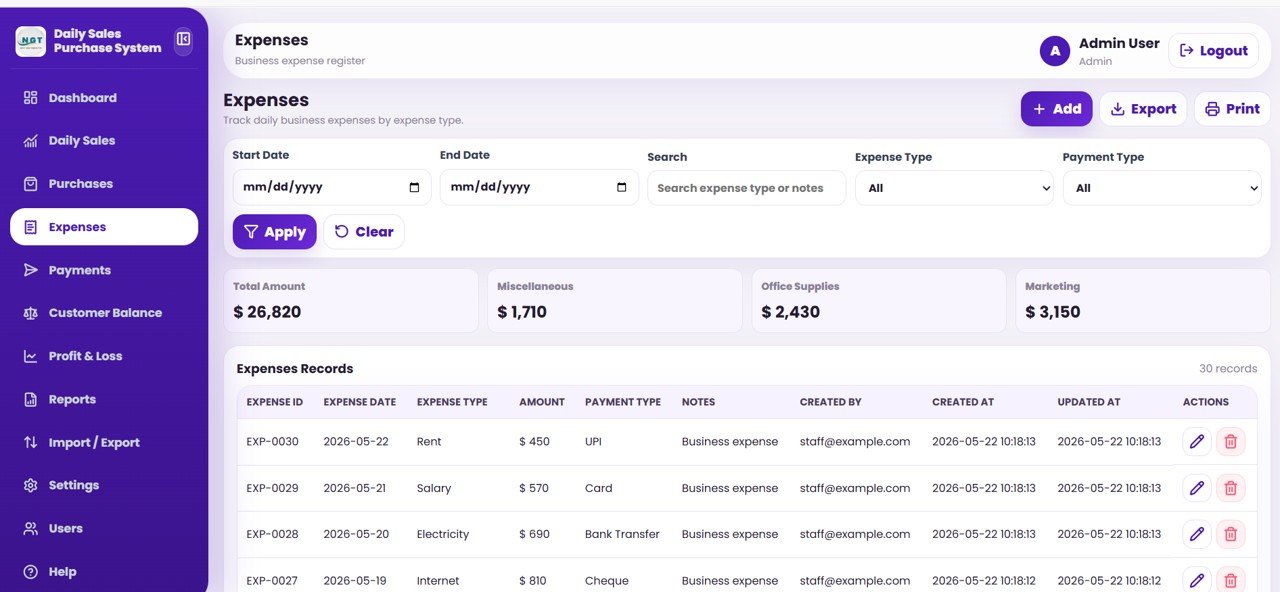The image size is (1280, 592).
Task: Edit expense EXP-0029 with pencil icon
Action: click(1197, 488)
